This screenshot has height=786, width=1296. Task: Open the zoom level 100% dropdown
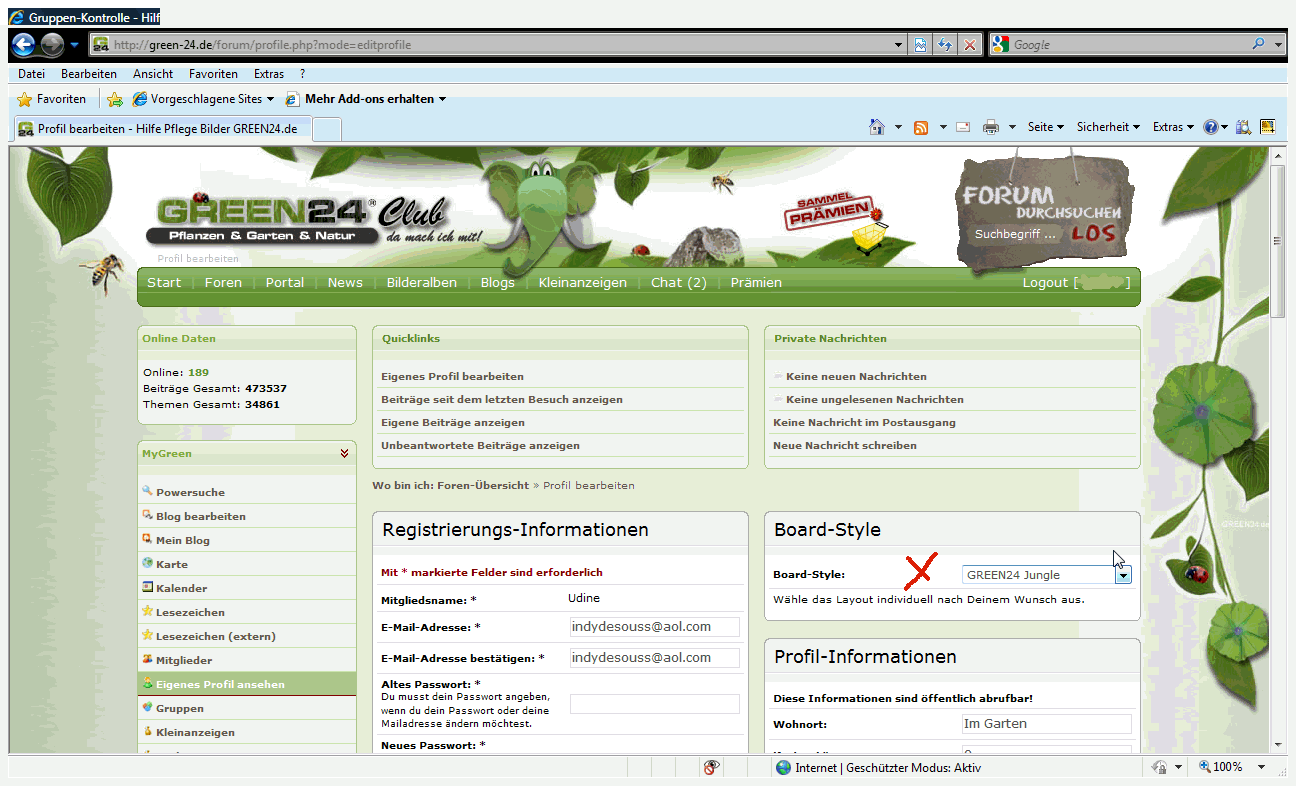[x=1261, y=767]
